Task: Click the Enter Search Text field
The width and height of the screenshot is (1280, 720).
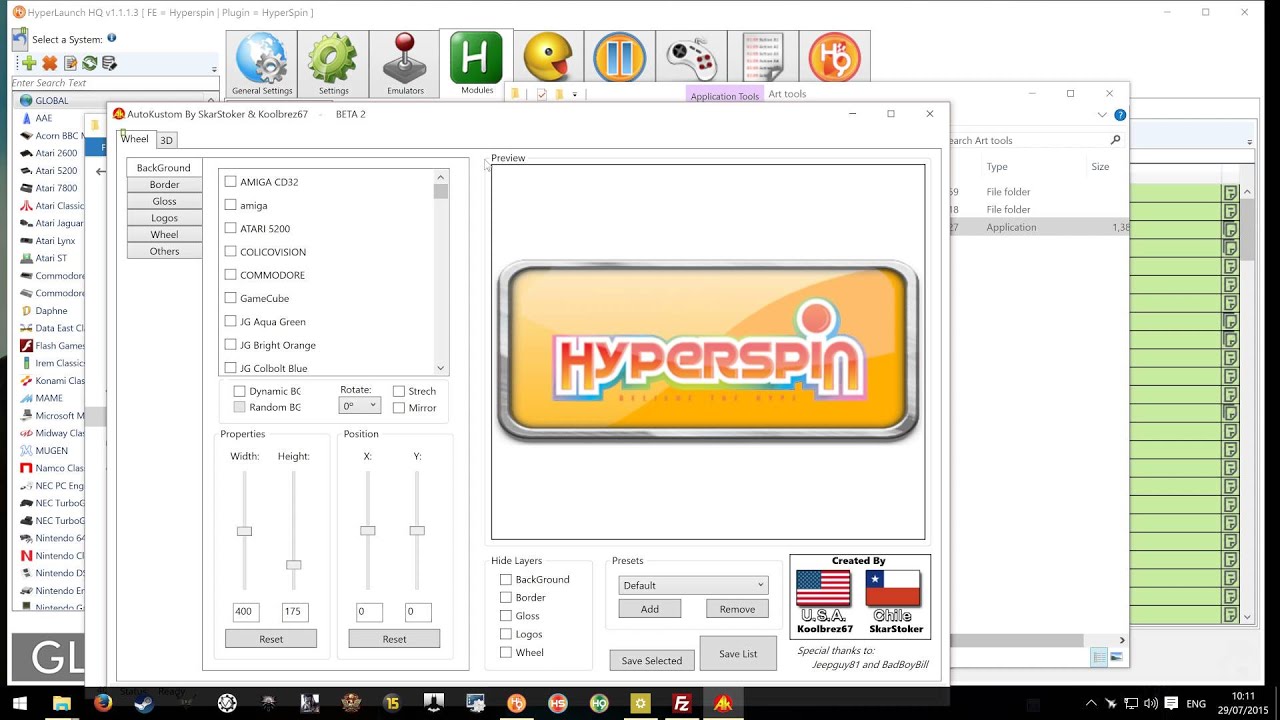Action: tap(115, 83)
